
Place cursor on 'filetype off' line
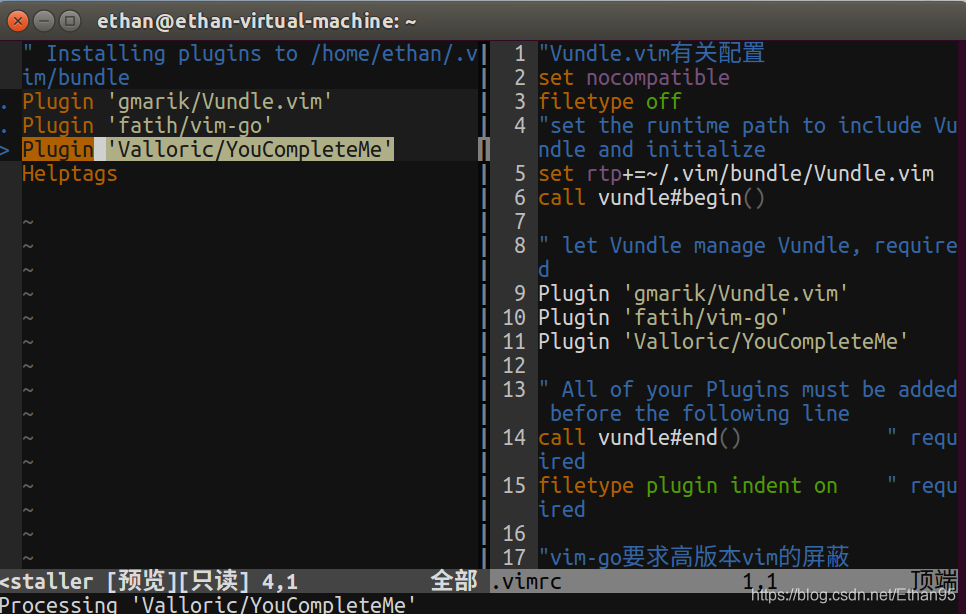click(610, 102)
